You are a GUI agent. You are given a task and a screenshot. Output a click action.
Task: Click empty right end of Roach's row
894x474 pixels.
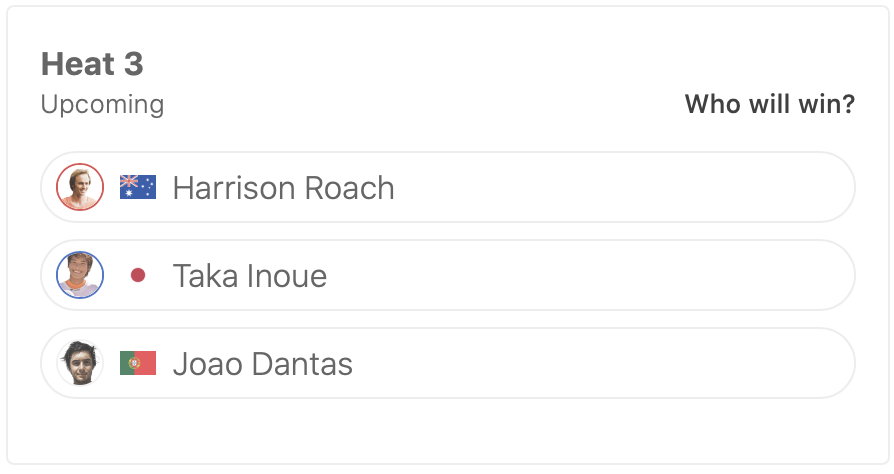coord(780,187)
